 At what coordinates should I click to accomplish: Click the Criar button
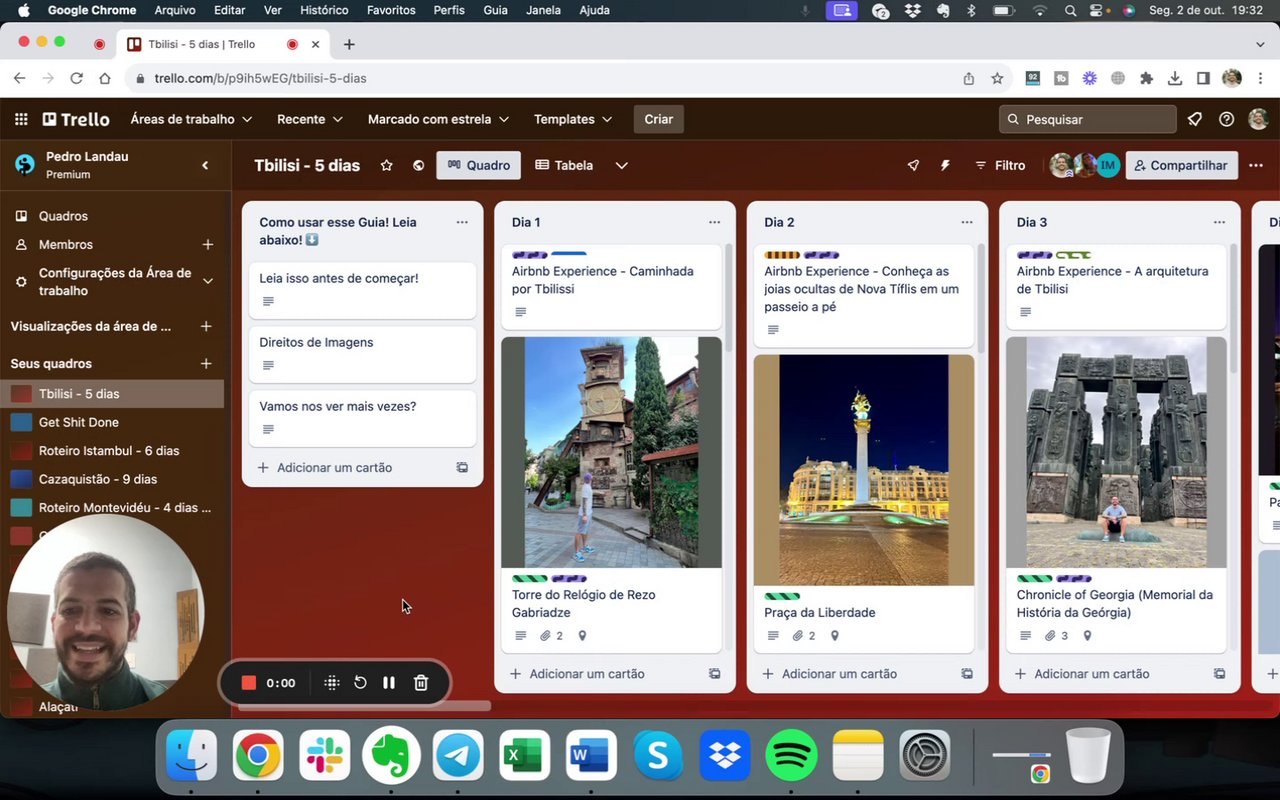(x=658, y=119)
